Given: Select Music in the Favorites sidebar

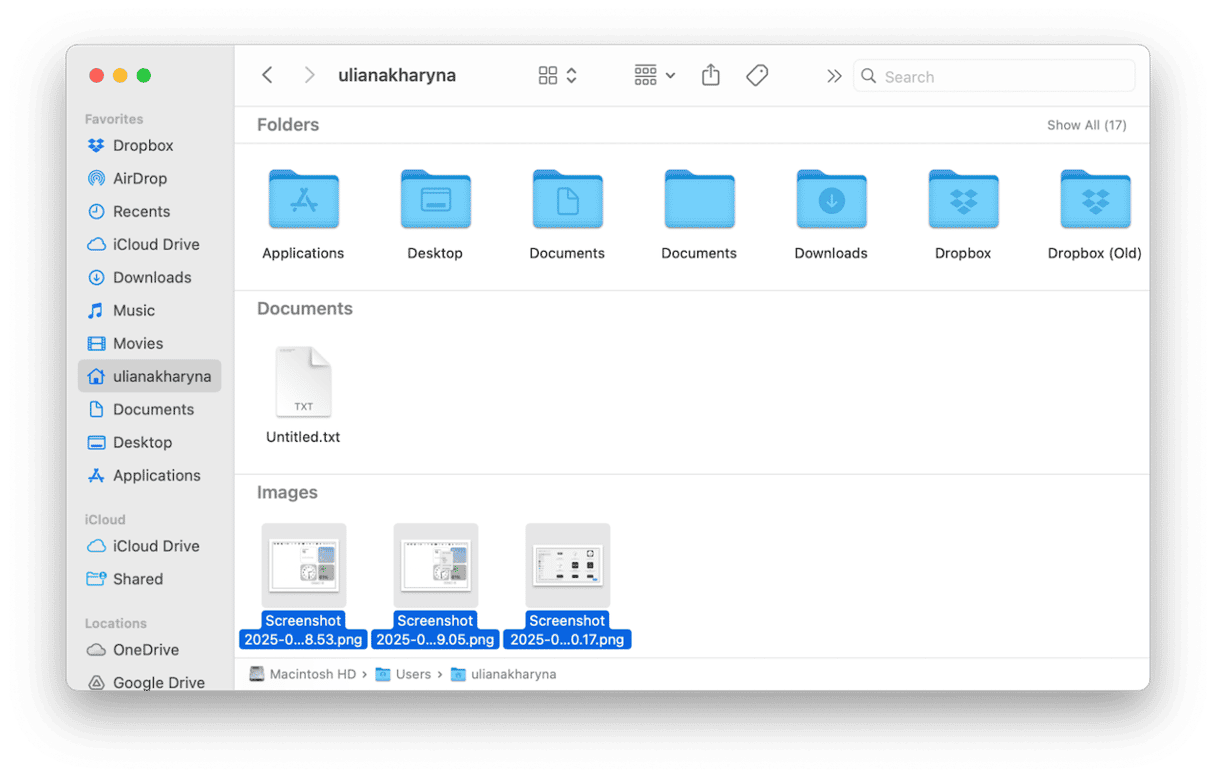Looking at the screenshot, I should click(133, 310).
